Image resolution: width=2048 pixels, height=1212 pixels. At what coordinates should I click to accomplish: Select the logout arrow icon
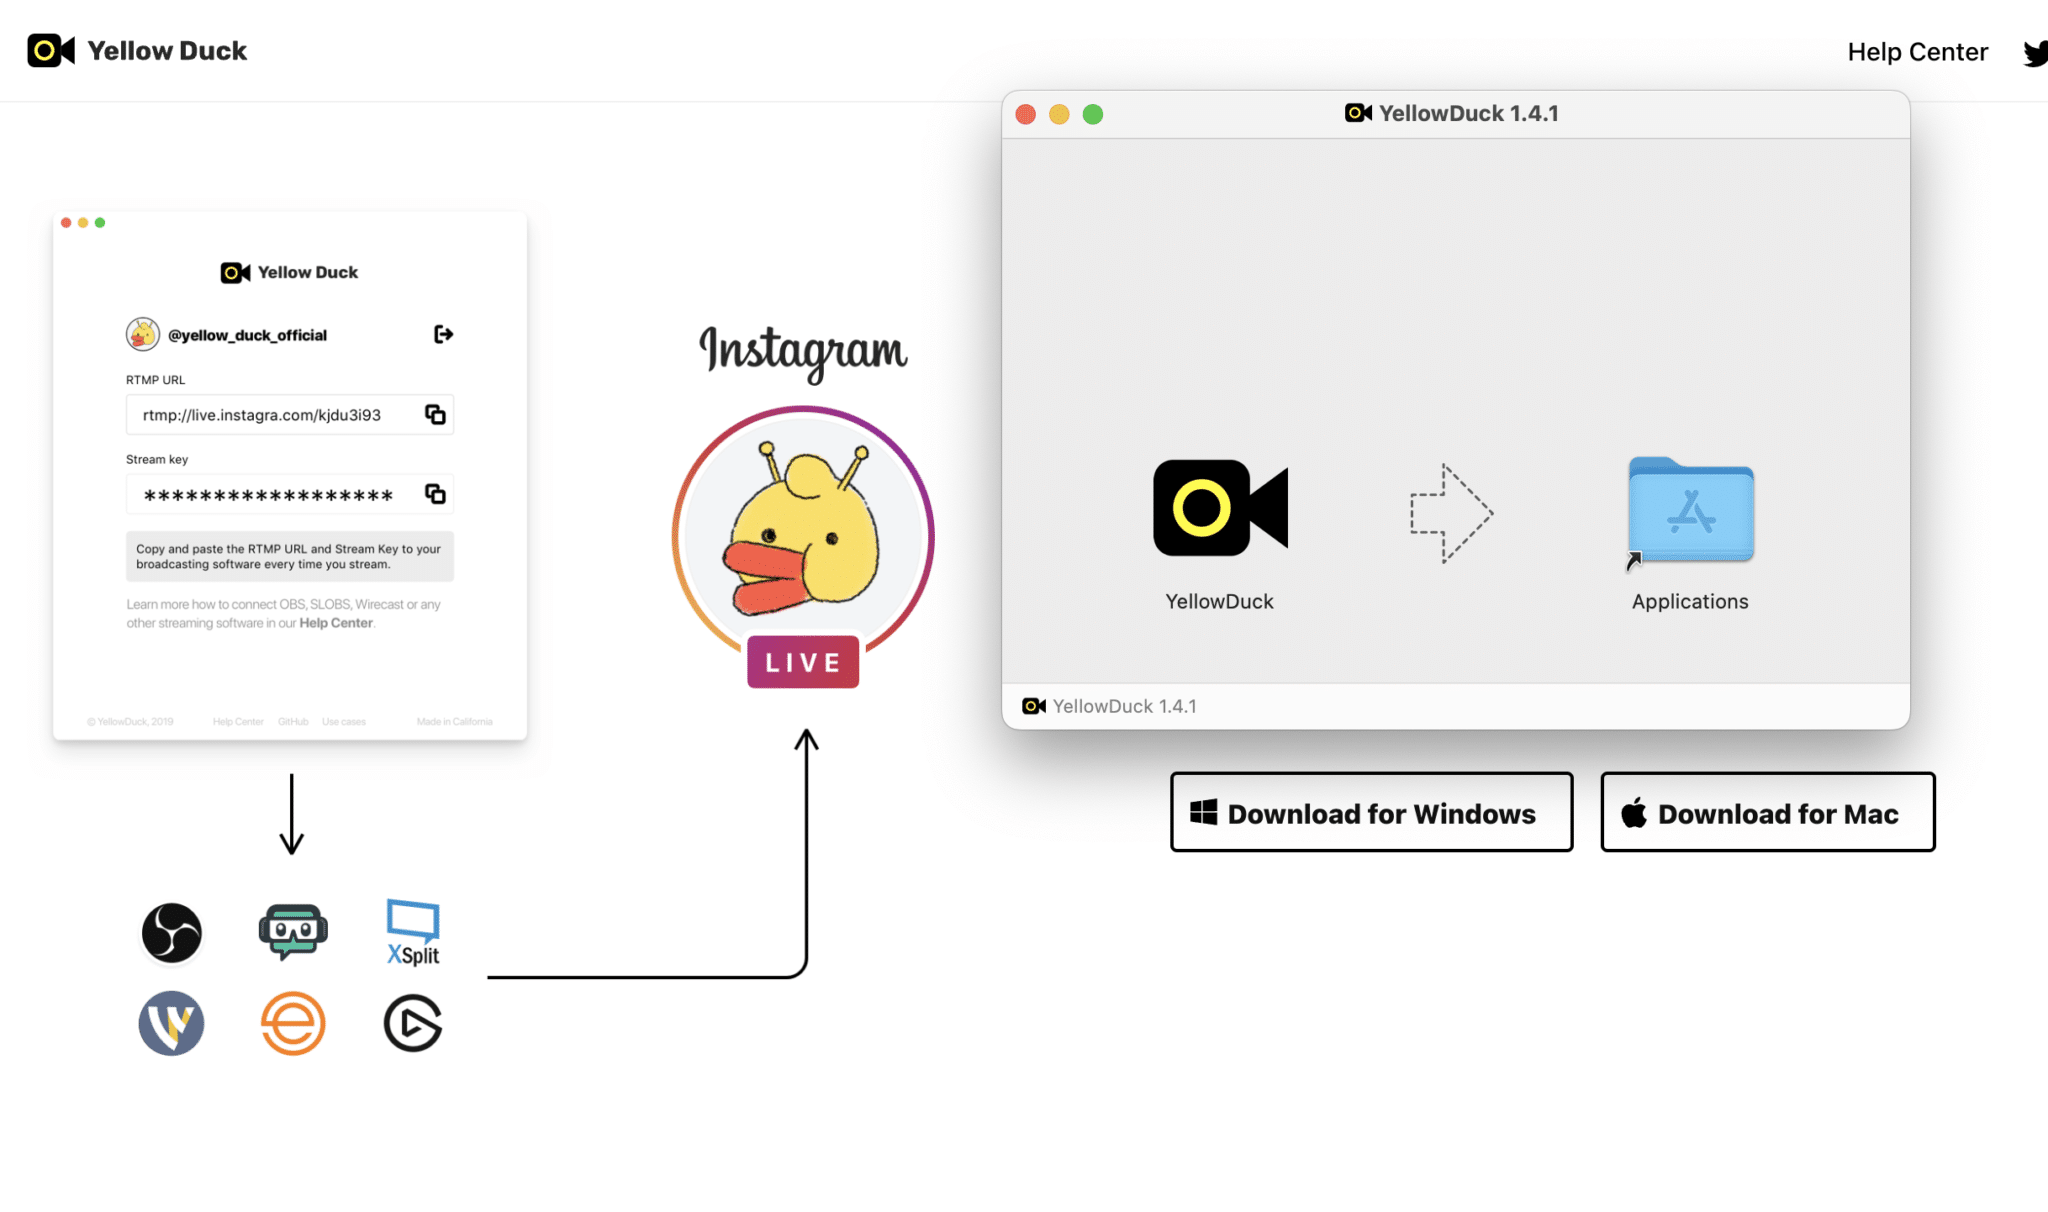tap(443, 333)
